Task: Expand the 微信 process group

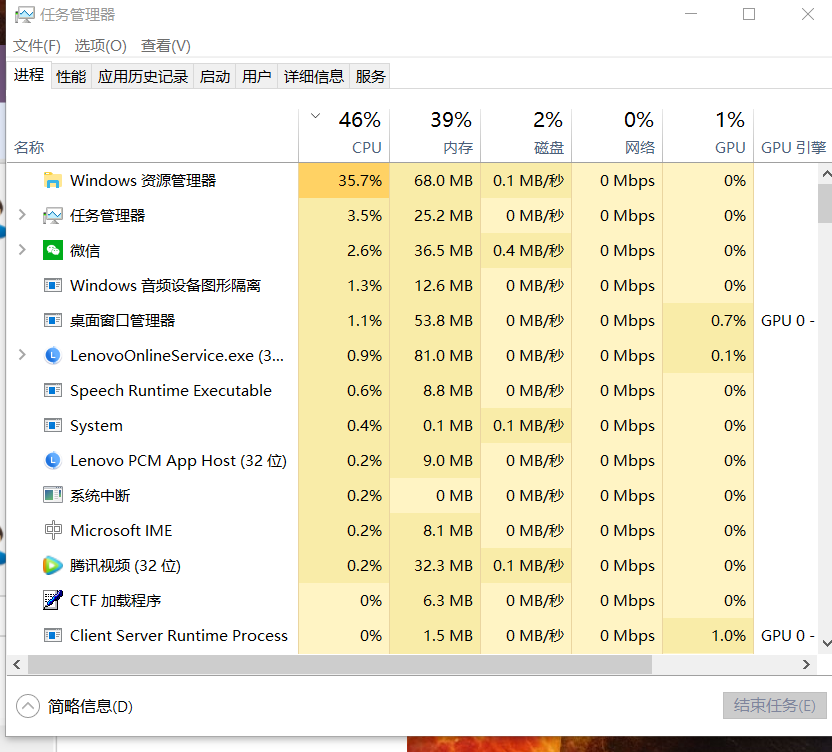Action: click(22, 250)
